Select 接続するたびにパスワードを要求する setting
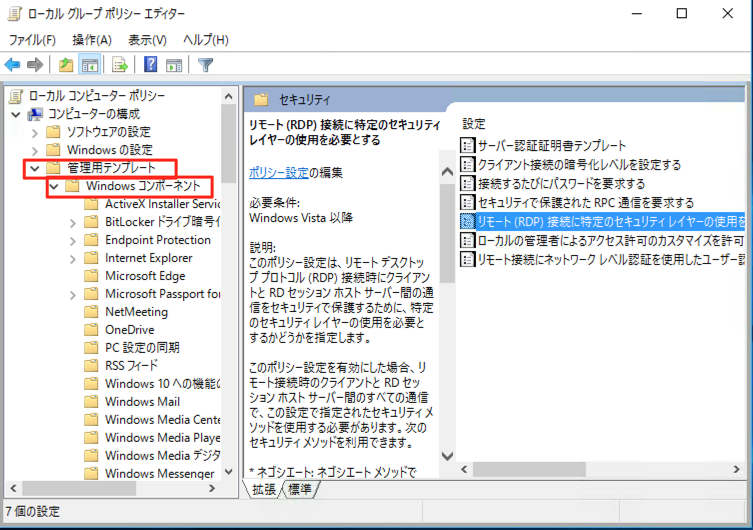 click(561, 183)
